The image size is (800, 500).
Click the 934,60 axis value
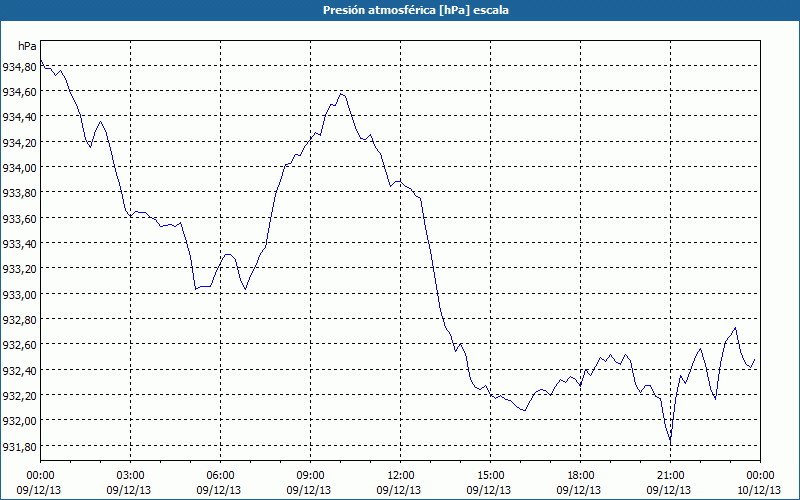pyautogui.click(x=19, y=92)
